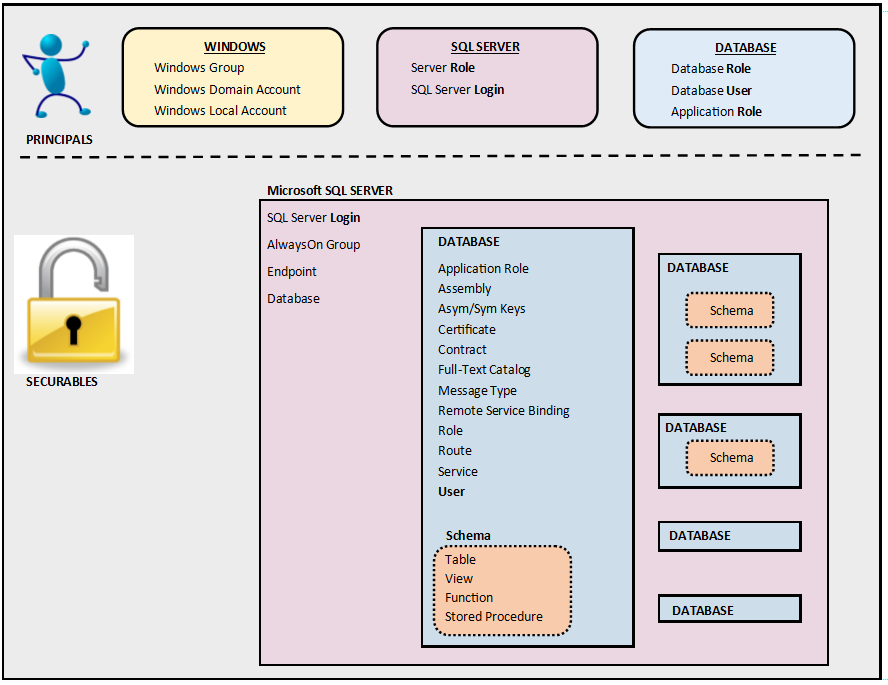Viewport: 888px width, 685px height.
Task: Select Message Type entry
Action: pos(477,391)
